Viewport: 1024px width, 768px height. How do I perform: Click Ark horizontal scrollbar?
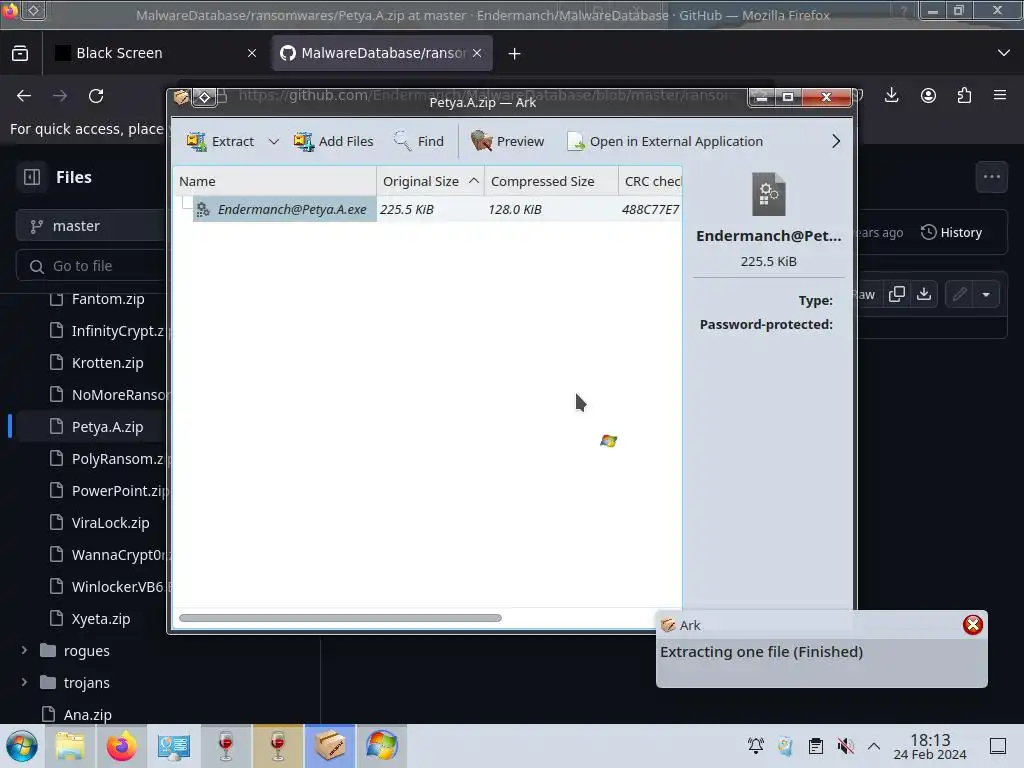coord(340,618)
